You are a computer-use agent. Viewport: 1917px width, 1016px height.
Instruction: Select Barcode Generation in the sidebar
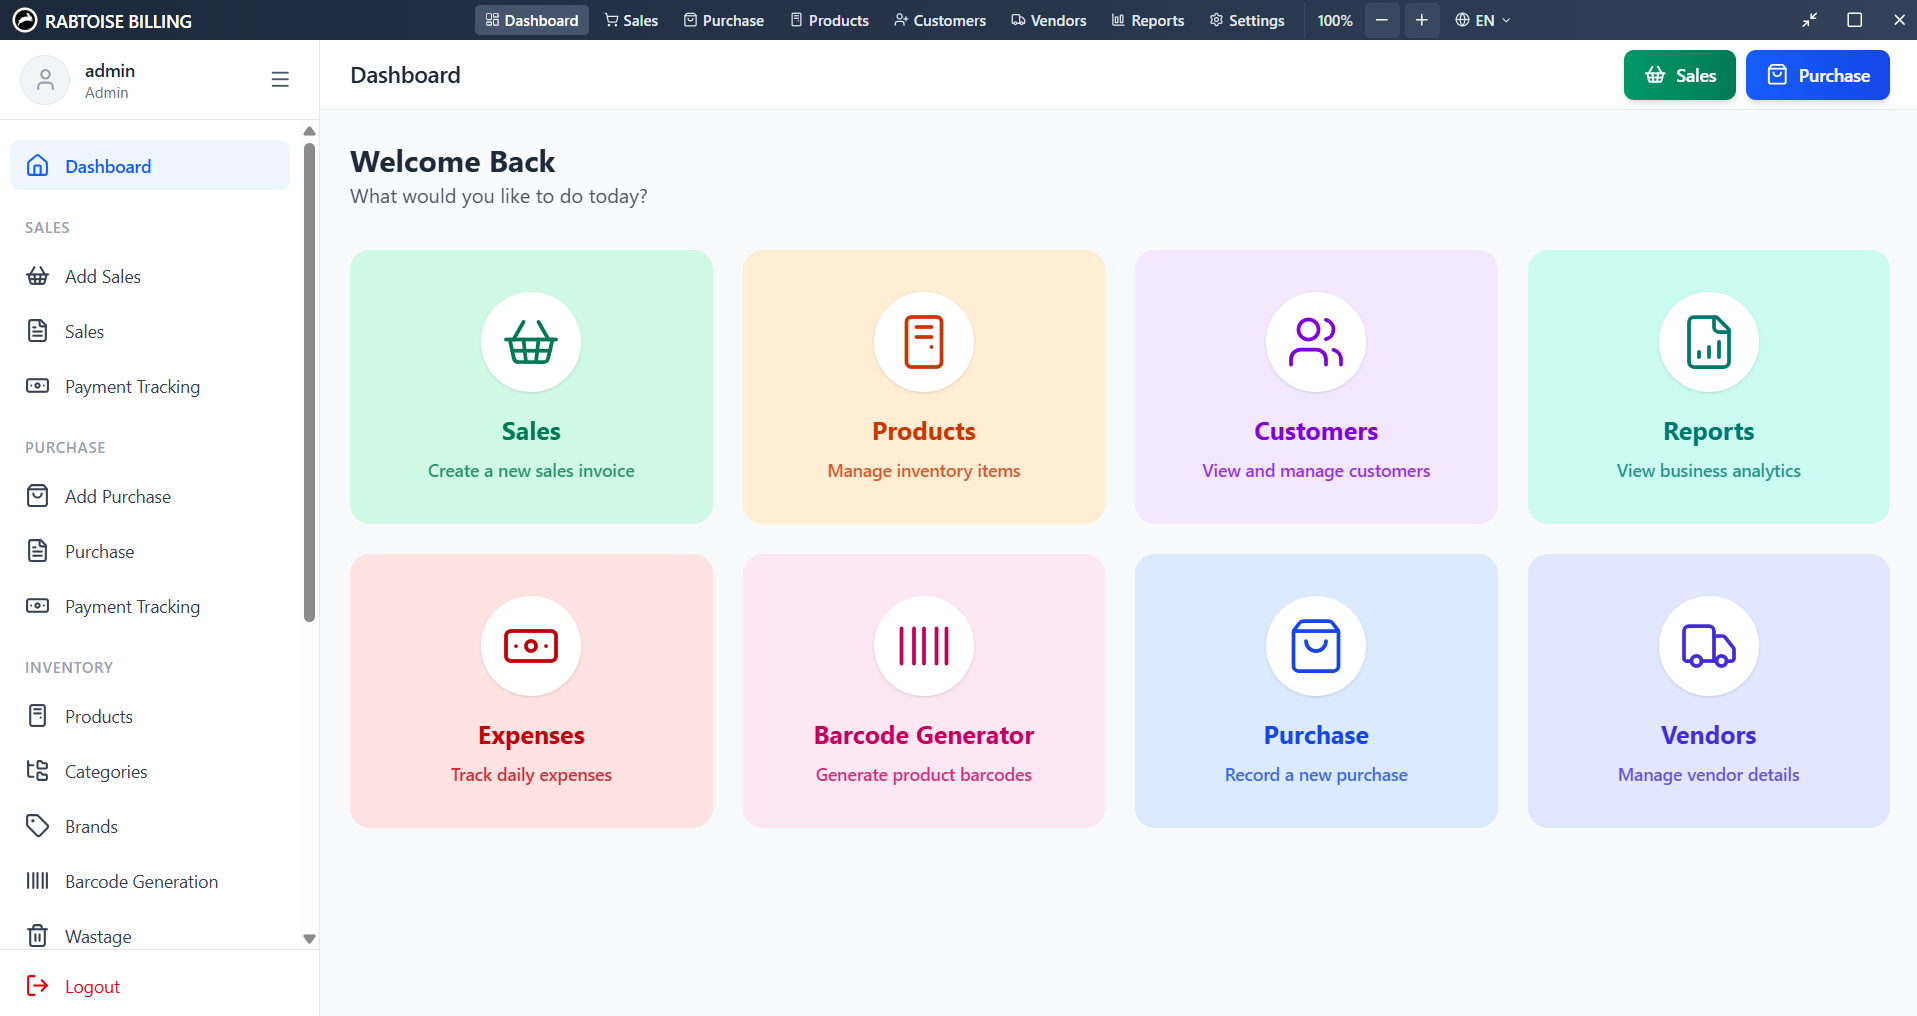pos(150,881)
